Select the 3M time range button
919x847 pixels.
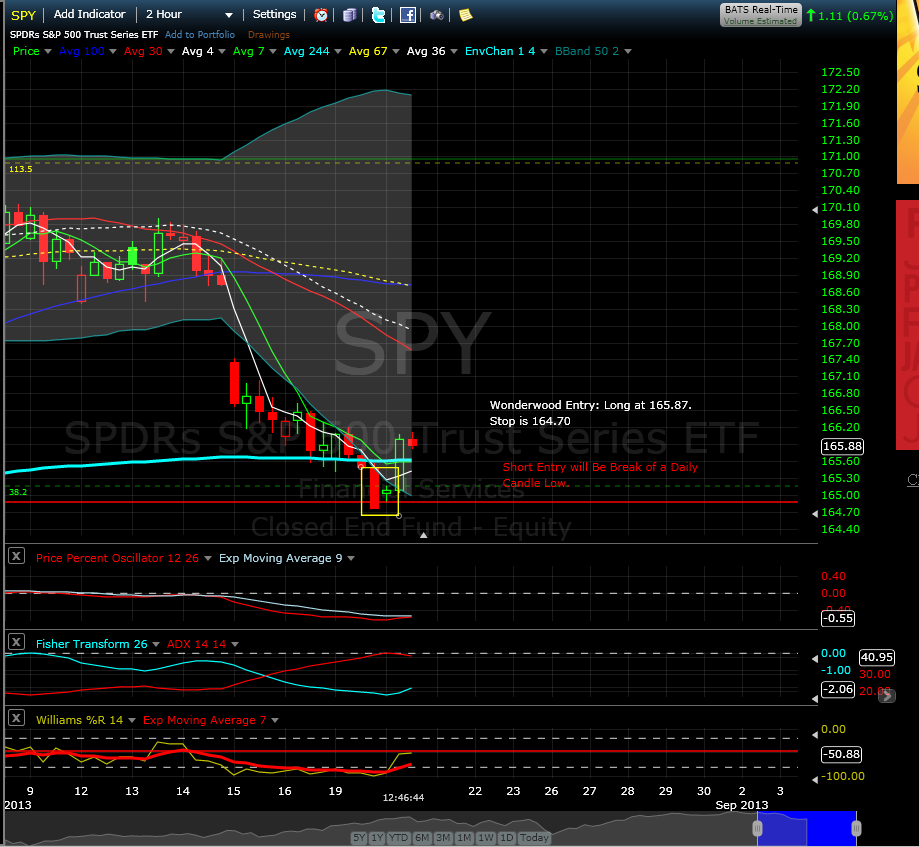[x=443, y=838]
